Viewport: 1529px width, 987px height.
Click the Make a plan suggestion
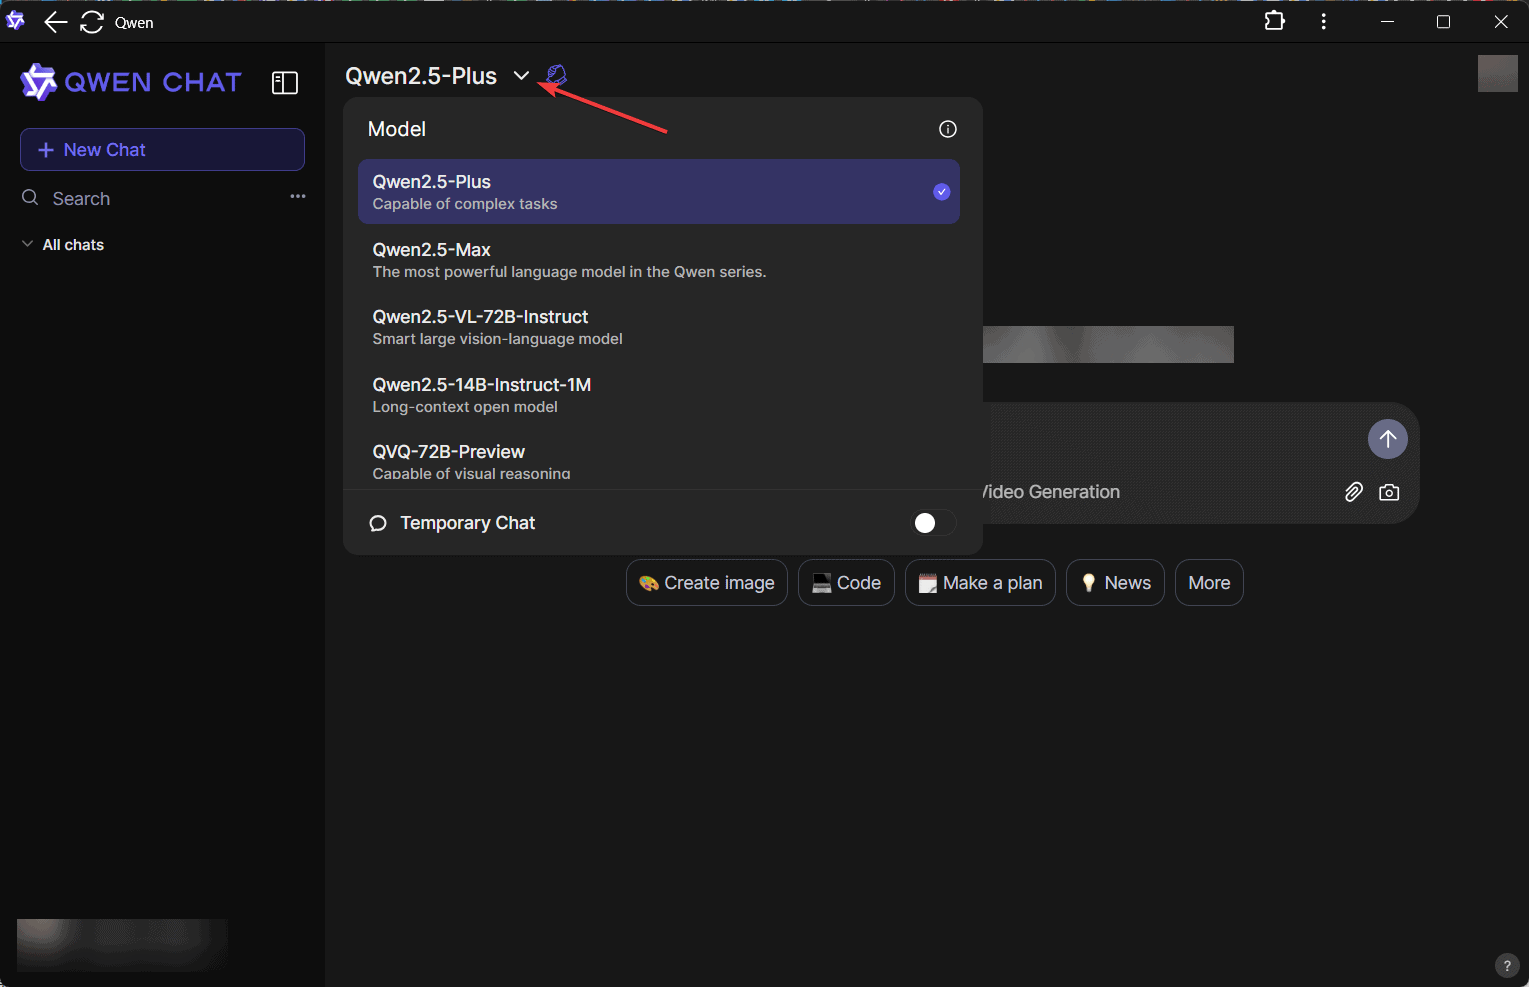click(x=980, y=583)
